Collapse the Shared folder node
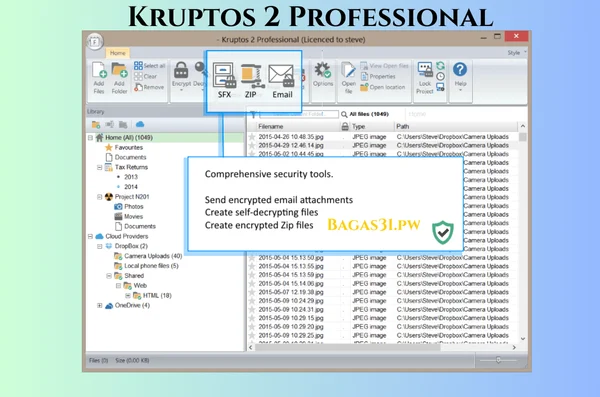 (x=109, y=276)
